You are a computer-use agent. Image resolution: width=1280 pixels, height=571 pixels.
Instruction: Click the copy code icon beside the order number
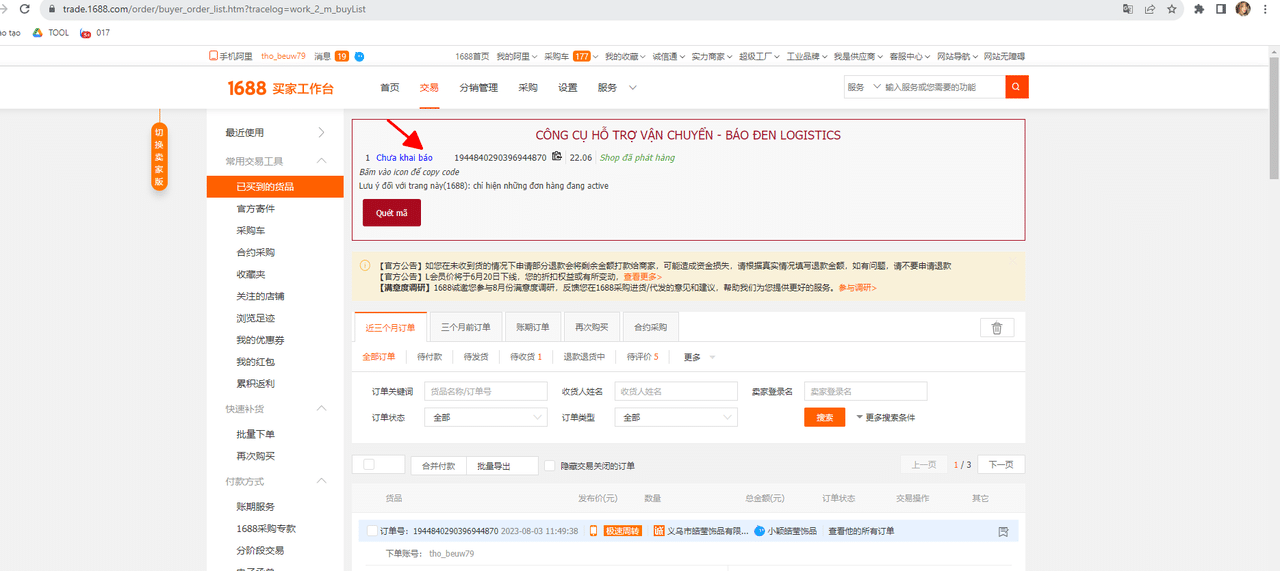click(557, 157)
